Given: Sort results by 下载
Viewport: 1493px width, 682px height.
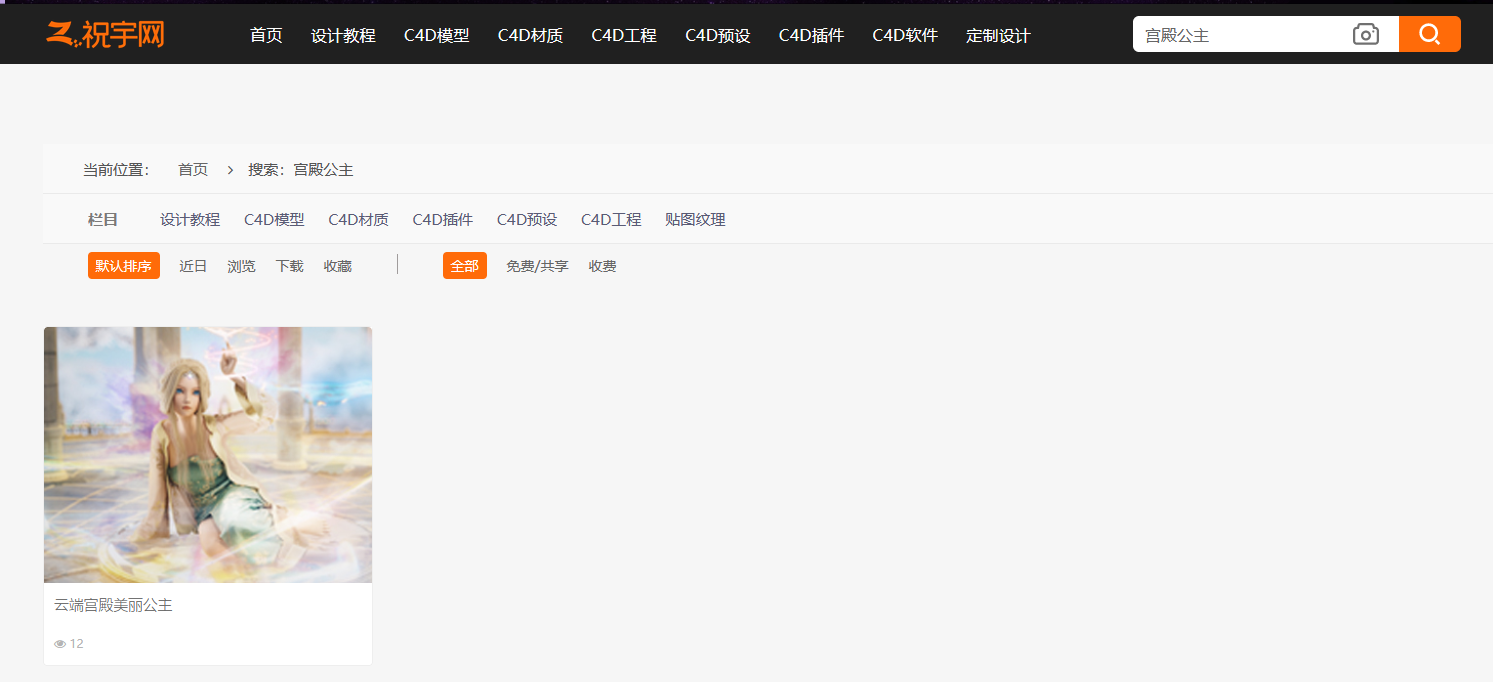Looking at the screenshot, I should point(289,266).
